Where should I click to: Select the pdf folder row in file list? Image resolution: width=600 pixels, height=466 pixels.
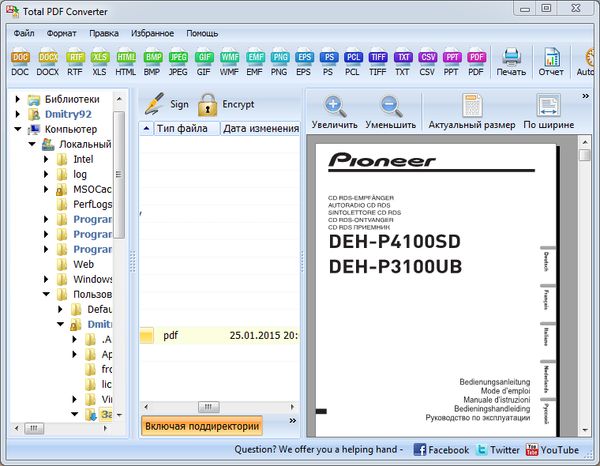[x=220, y=336]
